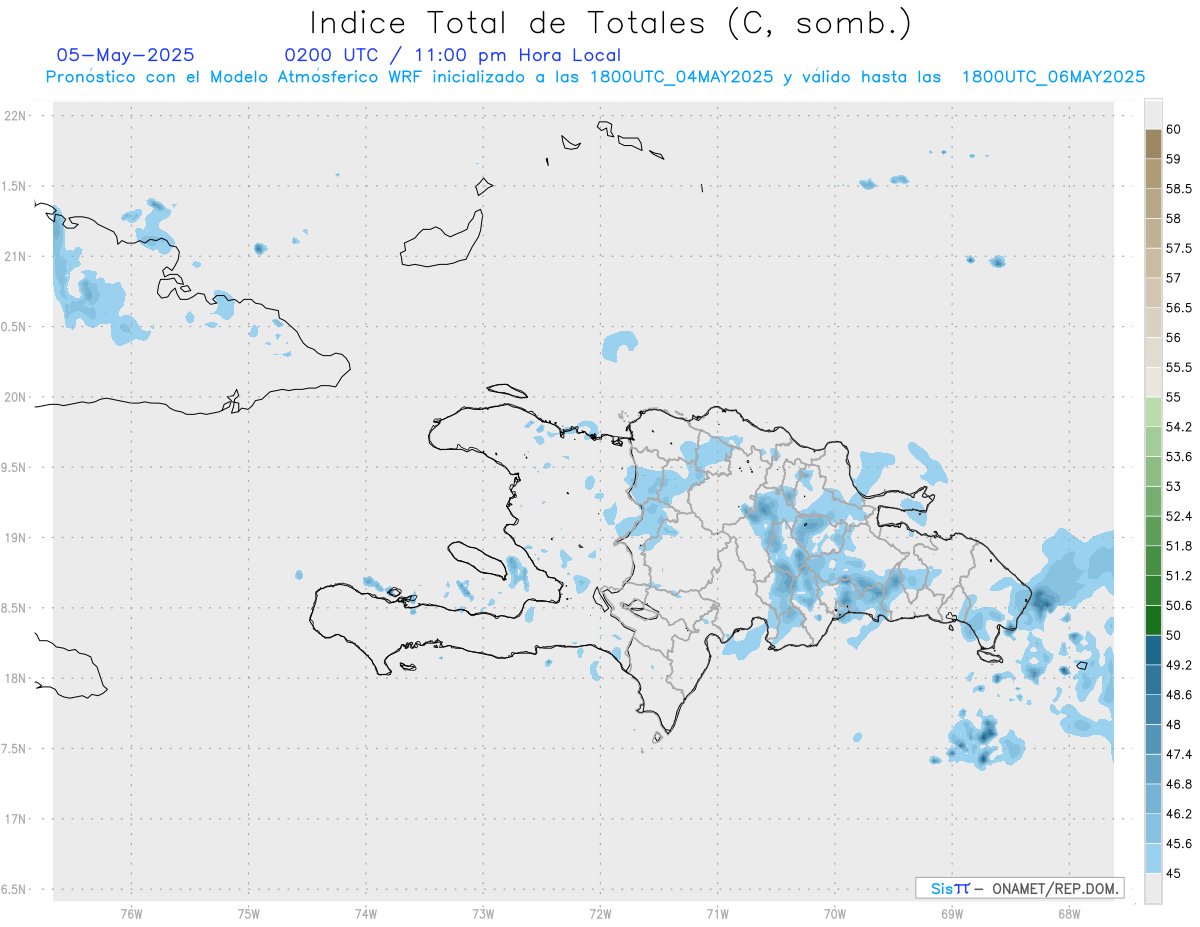Image resolution: width=1200 pixels, height=927 pixels.
Task: Click the colorbar value '45'
Action: point(1174,873)
